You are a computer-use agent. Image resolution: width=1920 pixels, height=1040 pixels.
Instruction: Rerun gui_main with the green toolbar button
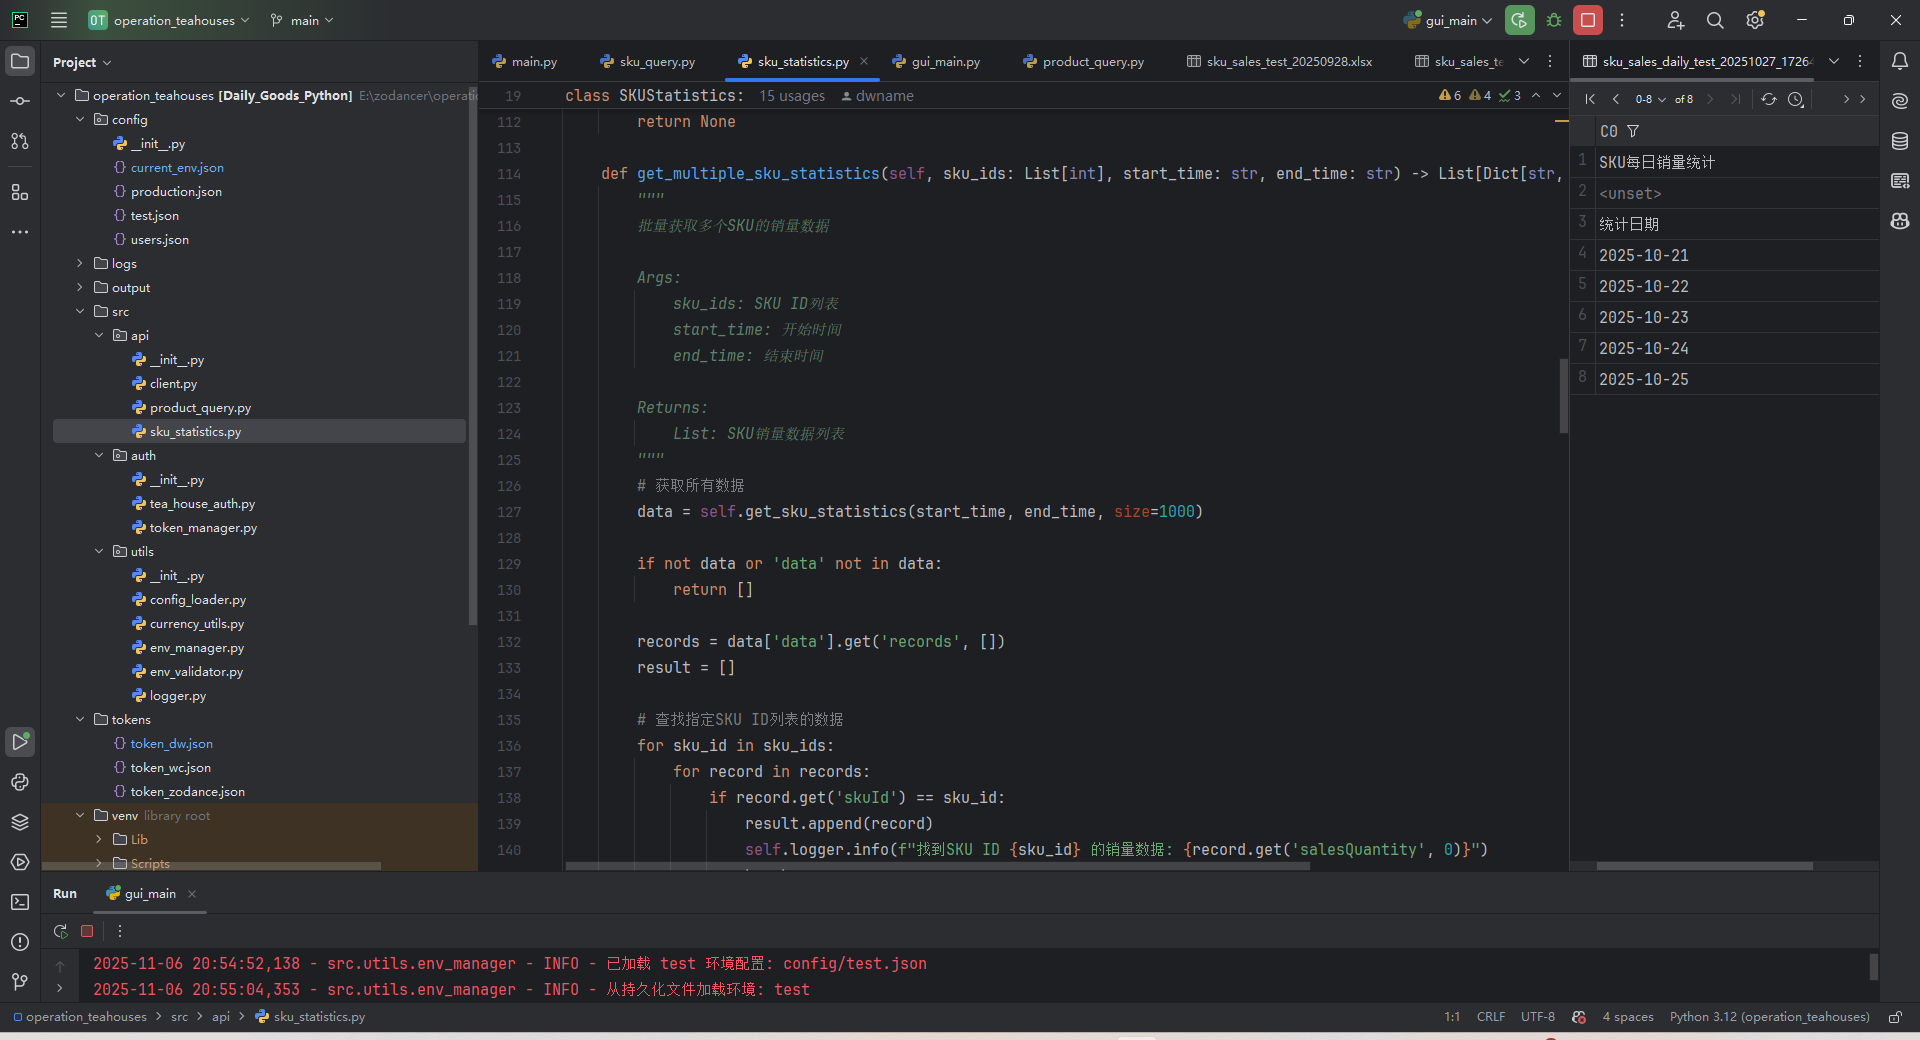(1520, 20)
